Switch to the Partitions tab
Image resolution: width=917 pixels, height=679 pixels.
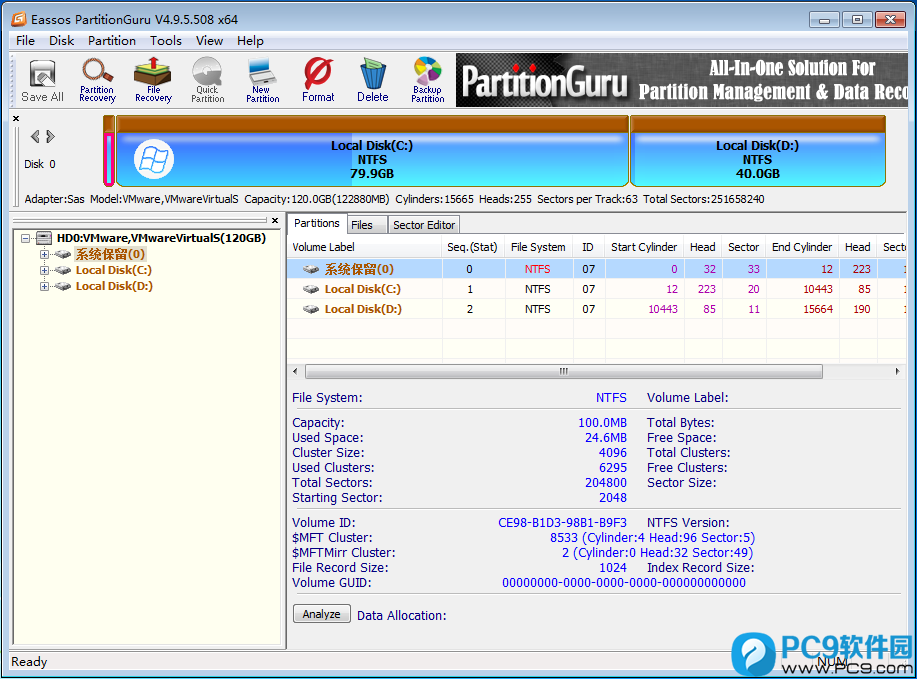click(x=316, y=223)
